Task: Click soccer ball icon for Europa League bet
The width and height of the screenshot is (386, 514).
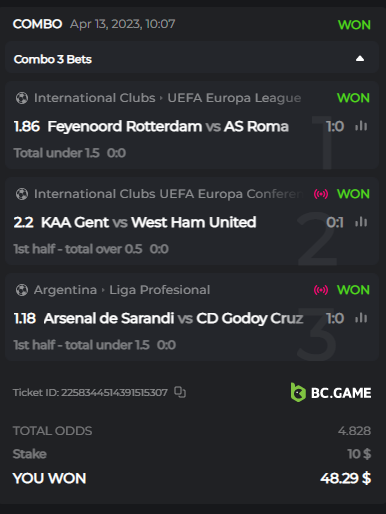Action: click(x=22, y=98)
